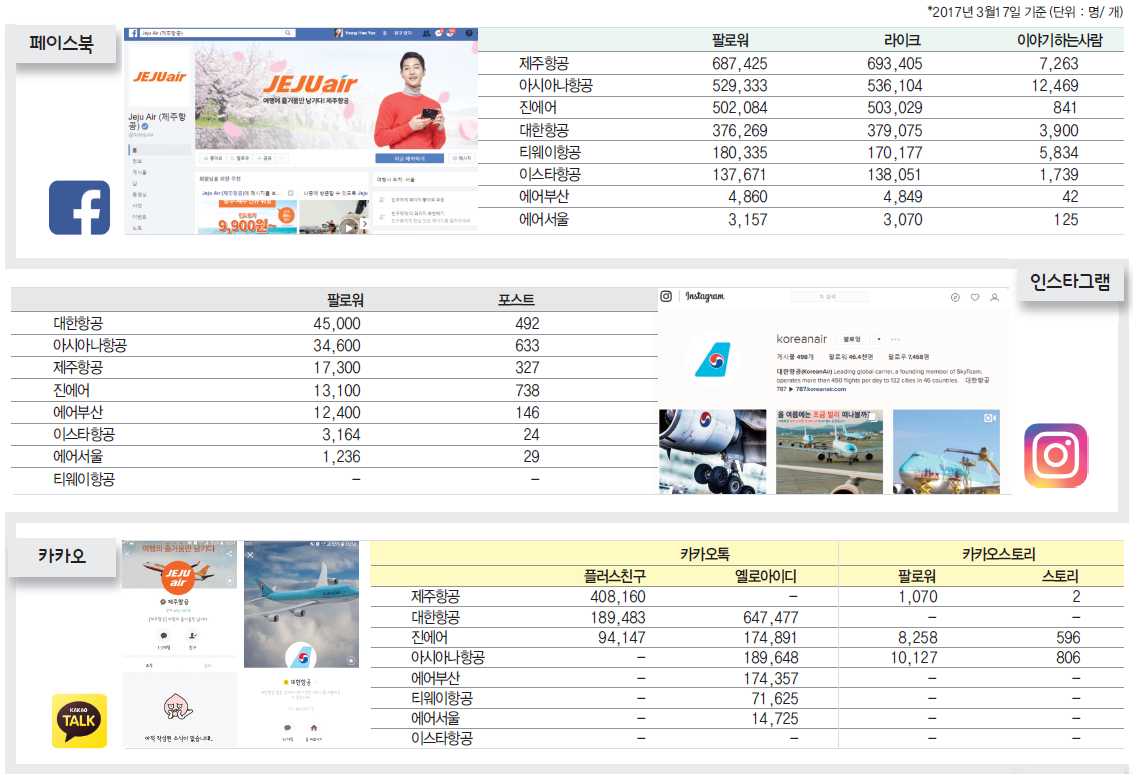1133x774 pixels.
Task: Click the 카카오스토리 group header
Action: 999,554
